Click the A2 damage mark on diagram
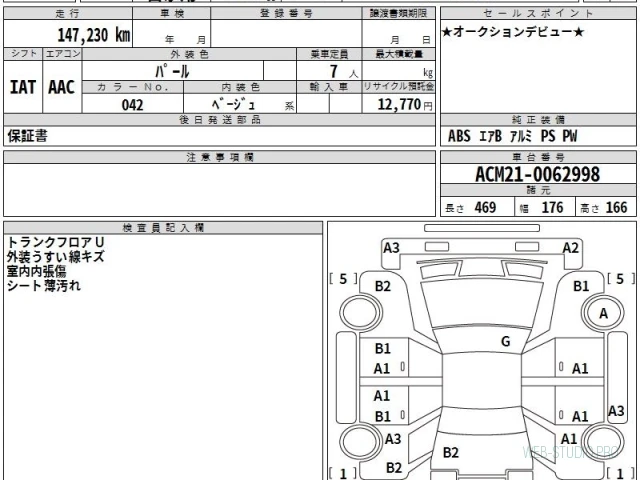Viewport: 640px width, 480px height. [x=570, y=248]
